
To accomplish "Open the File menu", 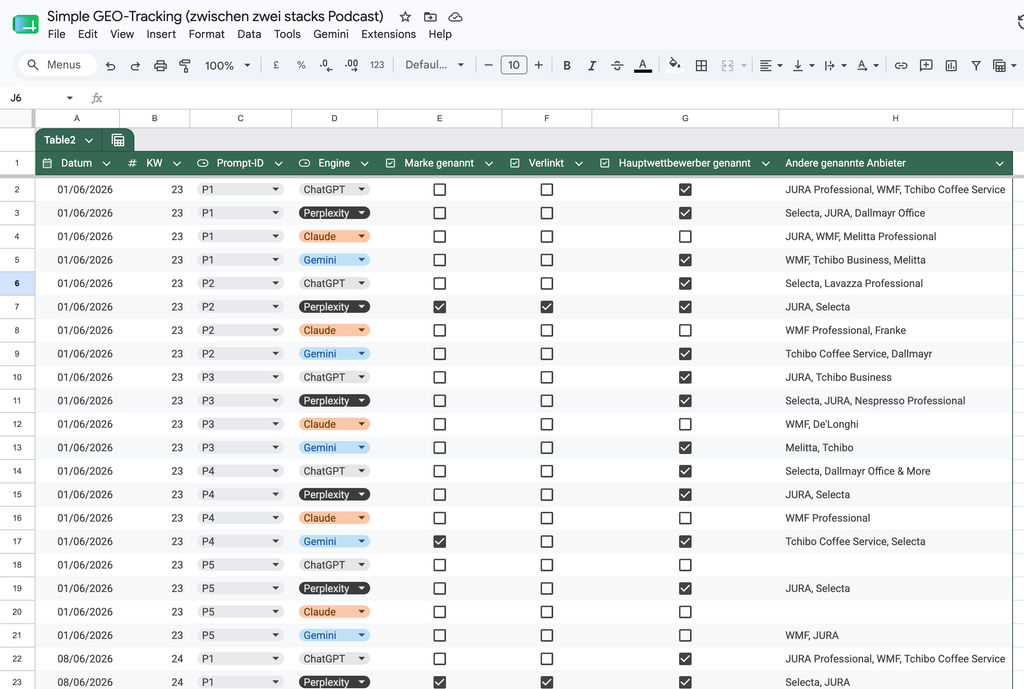I will coord(57,34).
